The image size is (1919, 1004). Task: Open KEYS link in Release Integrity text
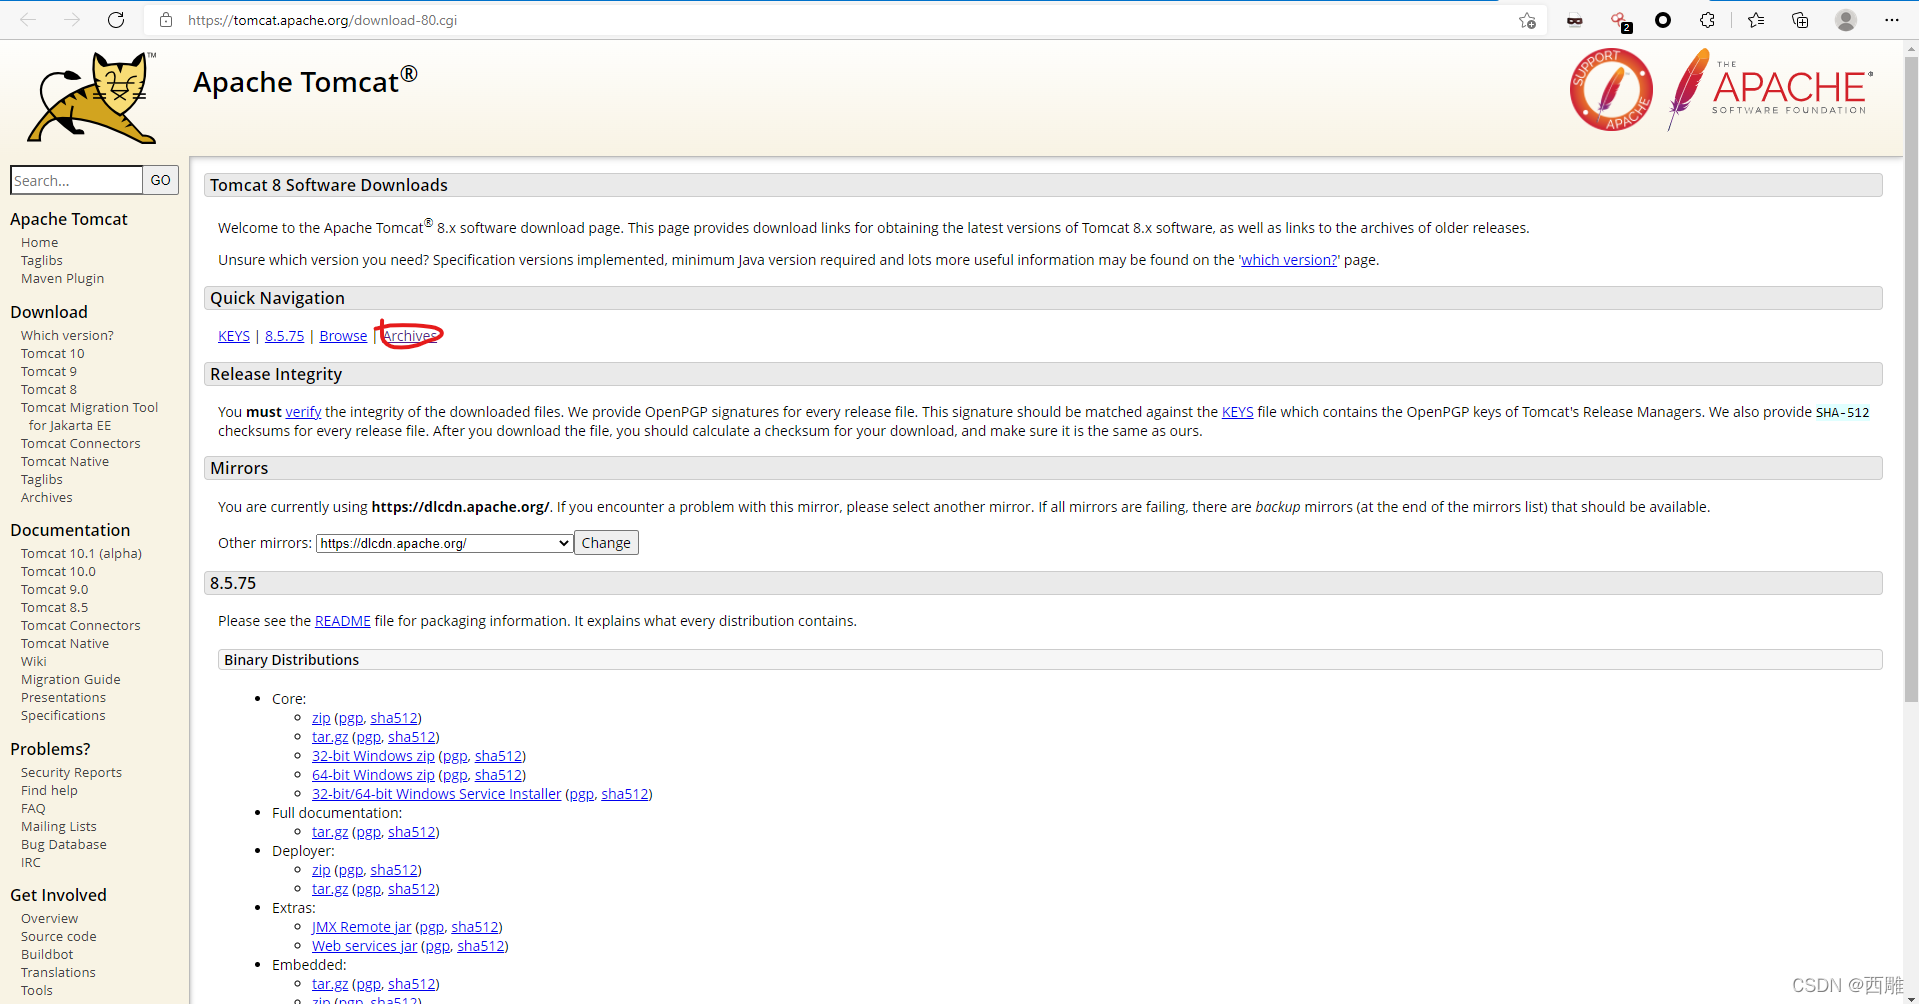pos(1237,412)
